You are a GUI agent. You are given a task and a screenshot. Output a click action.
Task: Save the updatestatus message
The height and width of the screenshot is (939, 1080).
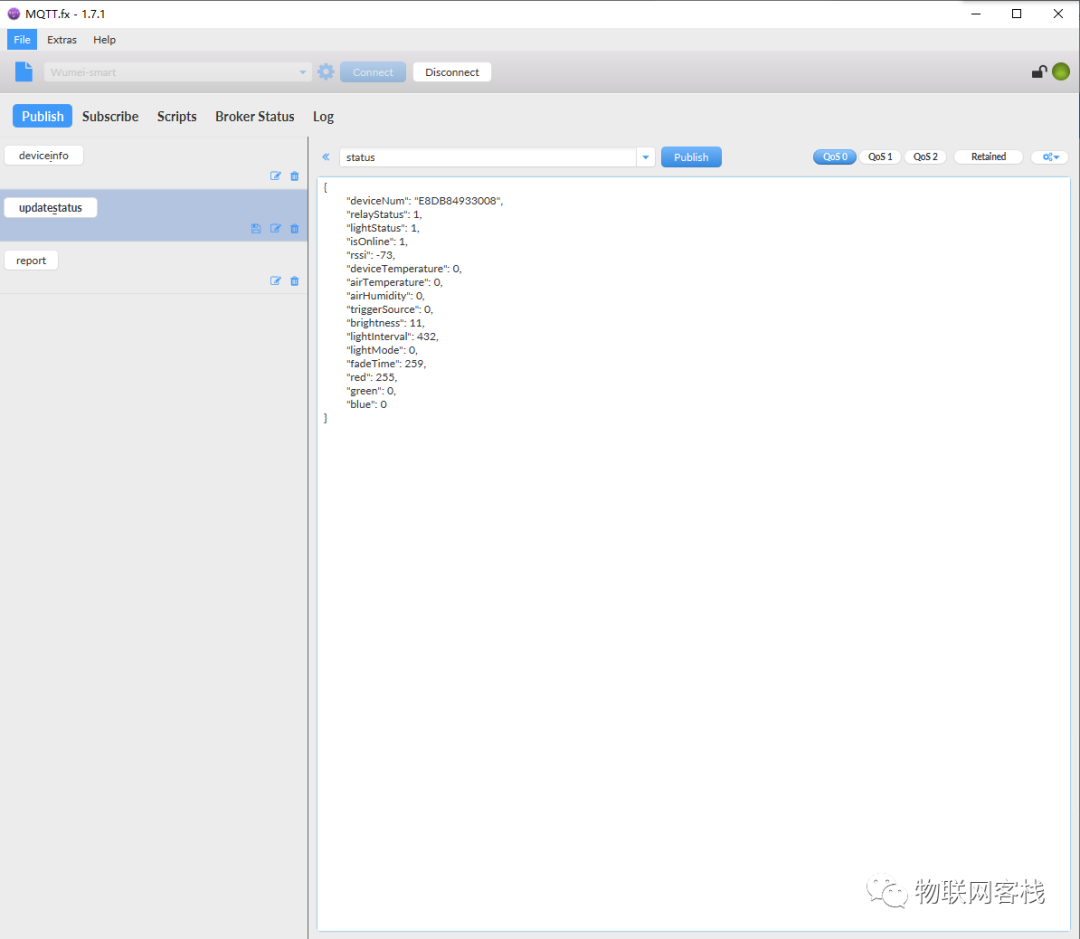tap(256, 229)
